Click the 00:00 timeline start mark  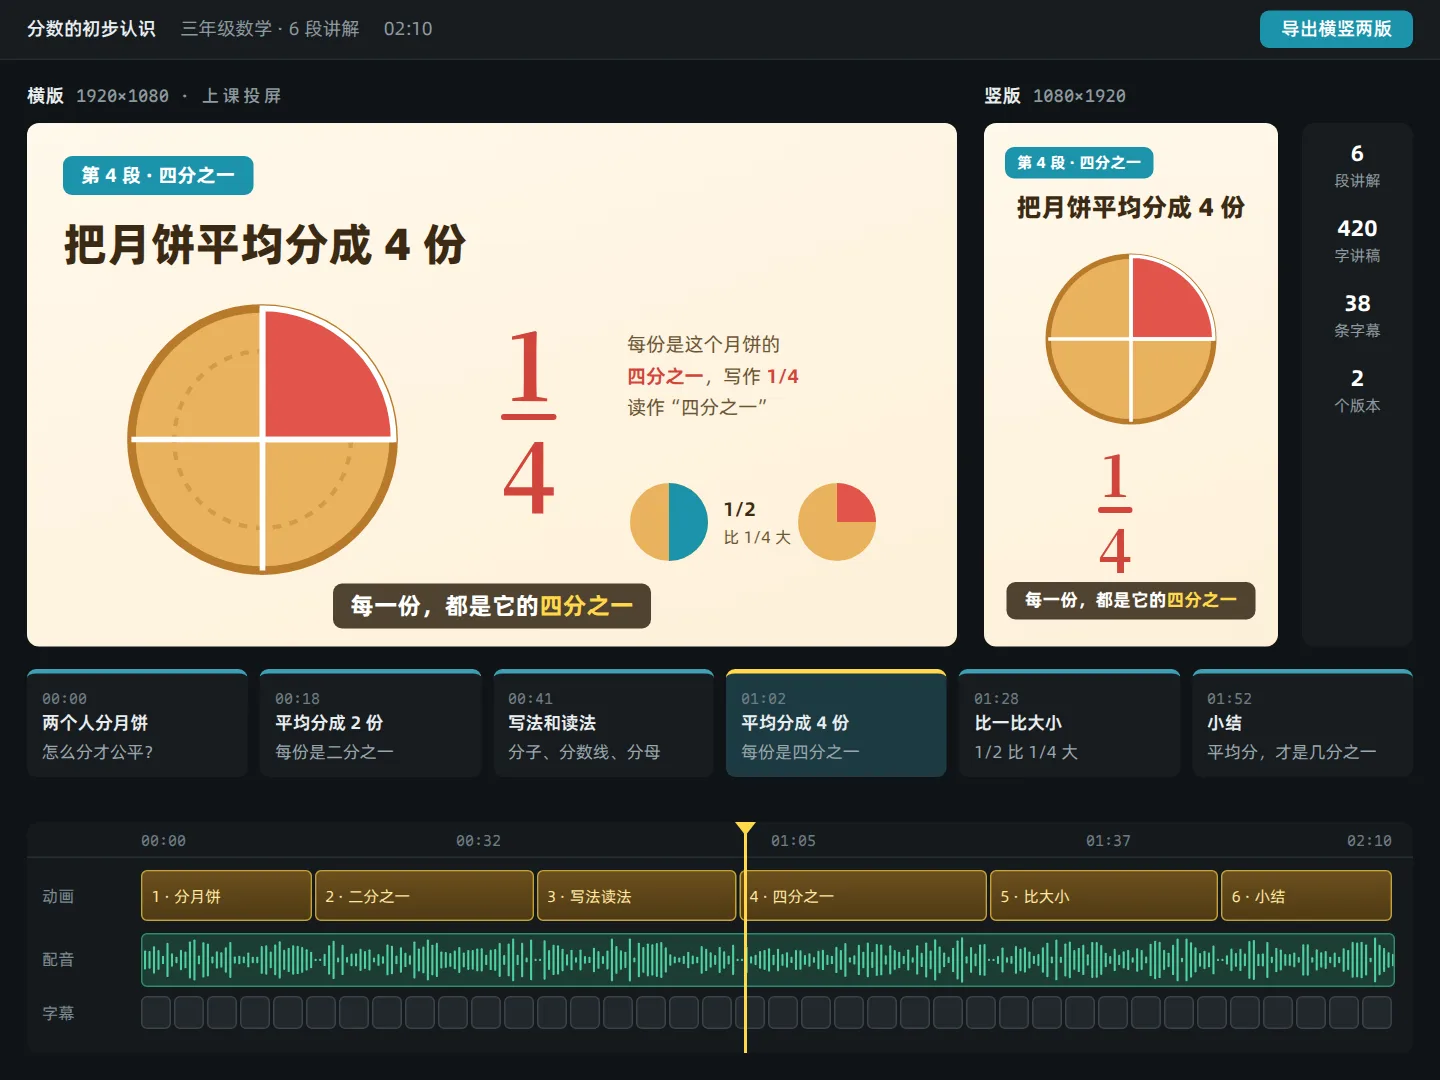click(163, 841)
